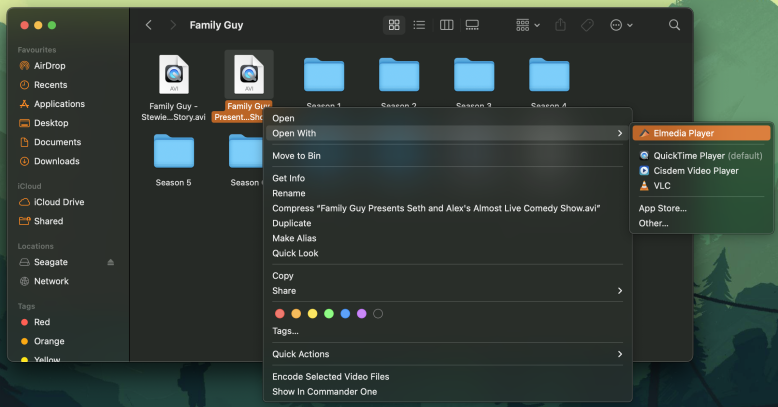Open Documents in the sidebar

coord(58,142)
